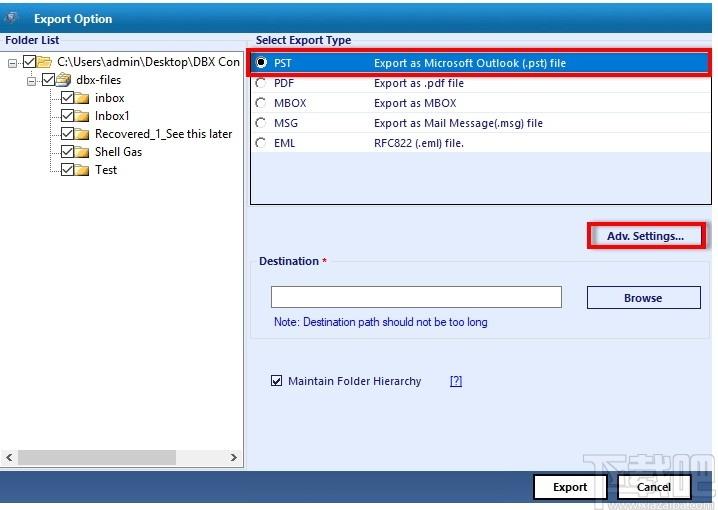Click the inbox folder icon
718x510 pixels.
click(82, 98)
